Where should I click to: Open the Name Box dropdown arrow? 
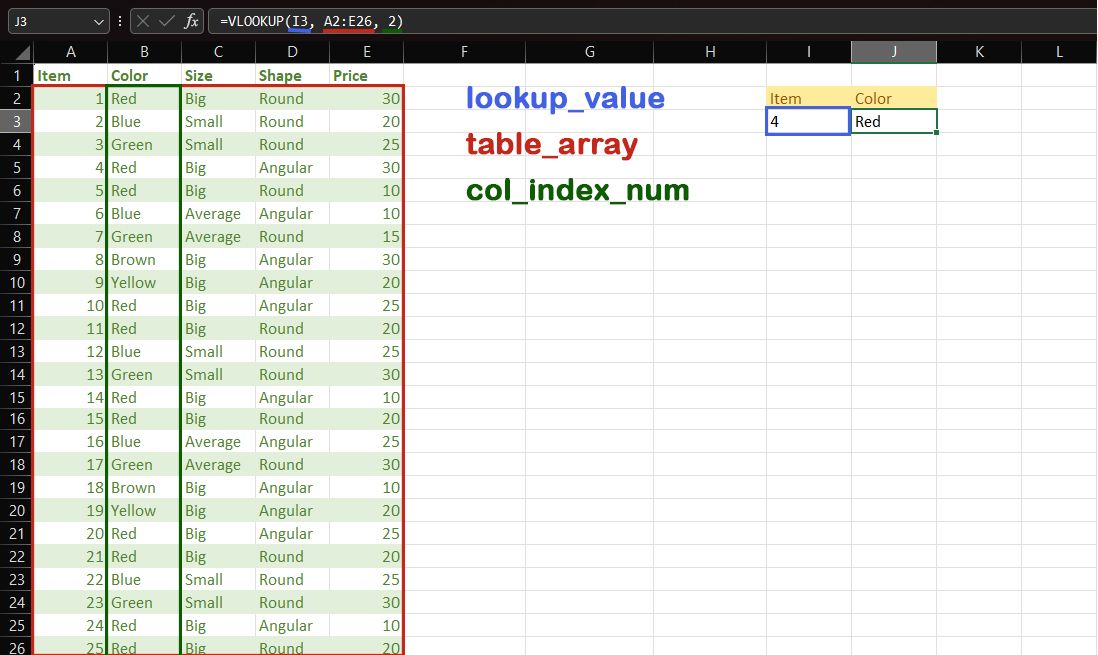(x=99, y=20)
